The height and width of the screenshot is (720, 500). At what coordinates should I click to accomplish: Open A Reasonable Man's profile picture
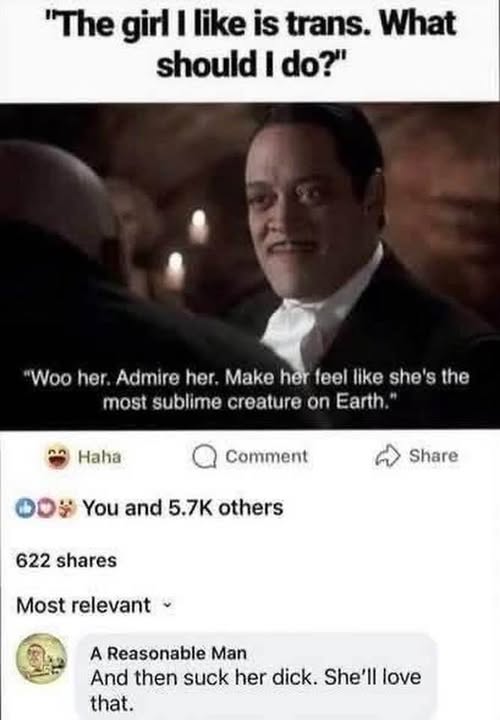pos(41,658)
